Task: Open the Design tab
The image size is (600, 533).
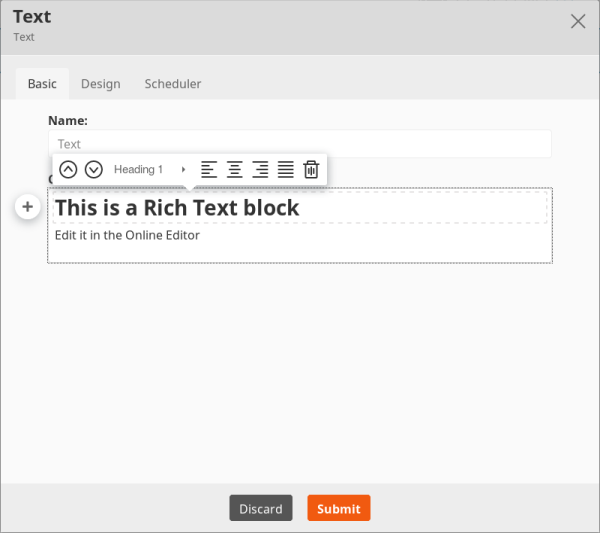Action: tap(100, 84)
